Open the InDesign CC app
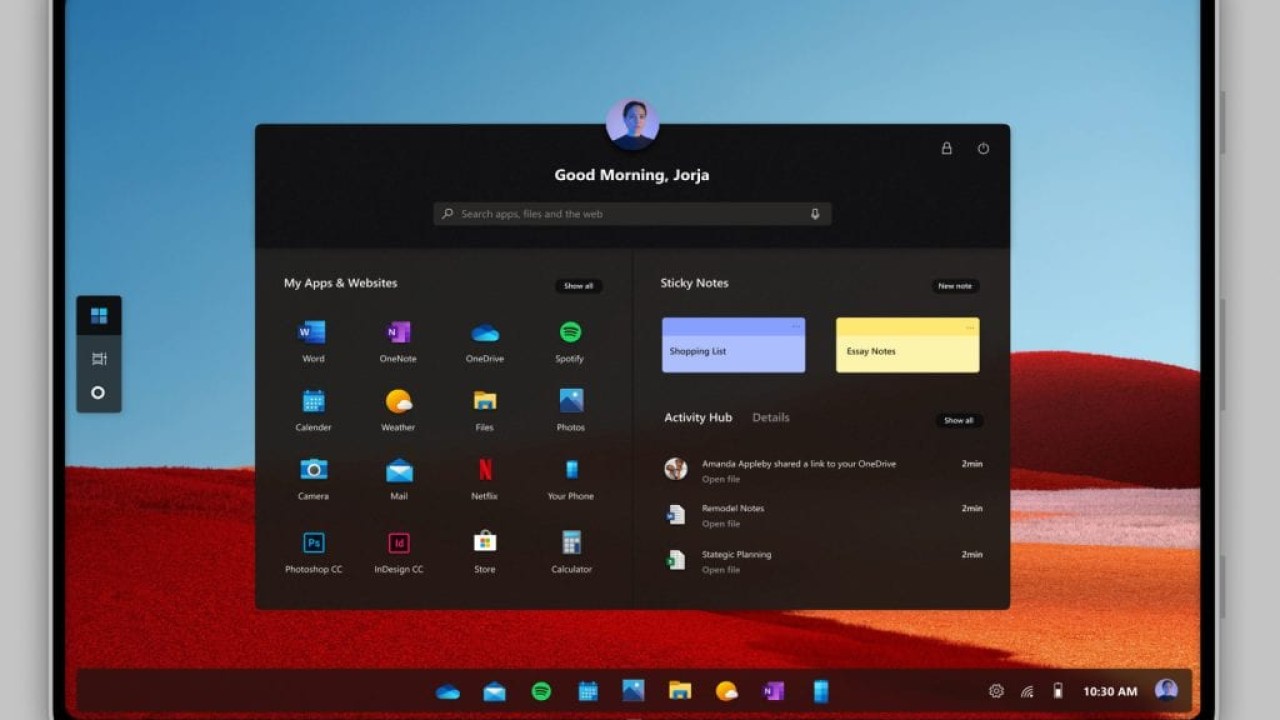The height and width of the screenshot is (720, 1280). point(398,543)
